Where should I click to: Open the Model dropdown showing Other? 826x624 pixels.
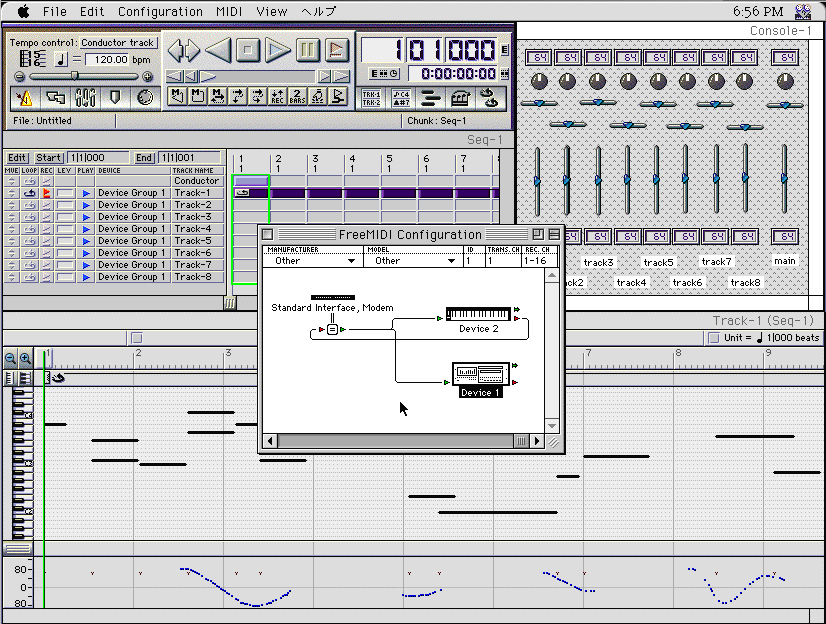click(x=411, y=261)
